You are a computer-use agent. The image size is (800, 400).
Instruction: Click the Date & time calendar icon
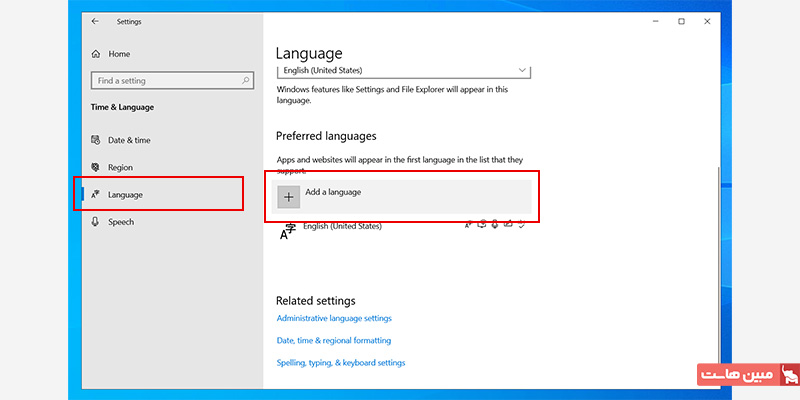(x=95, y=140)
